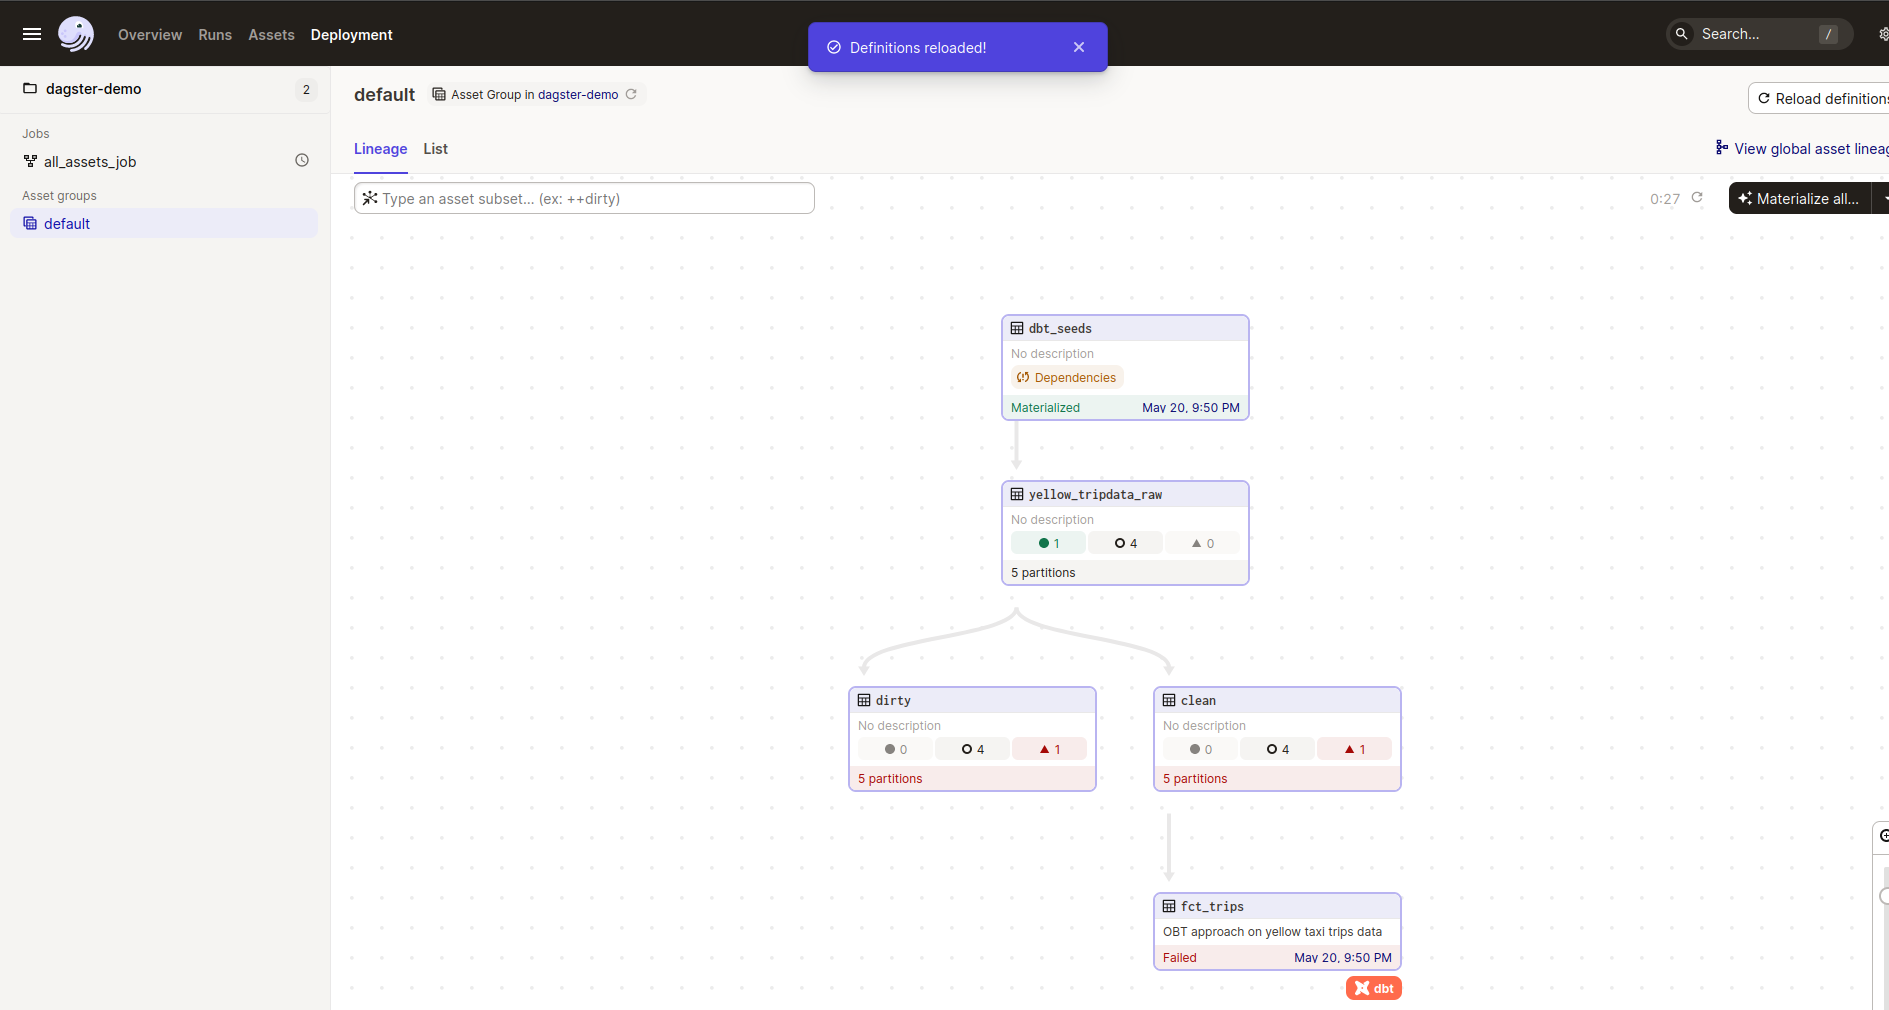
Task: Click the folder icon beside dagster-demo
Action: [30, 88]
